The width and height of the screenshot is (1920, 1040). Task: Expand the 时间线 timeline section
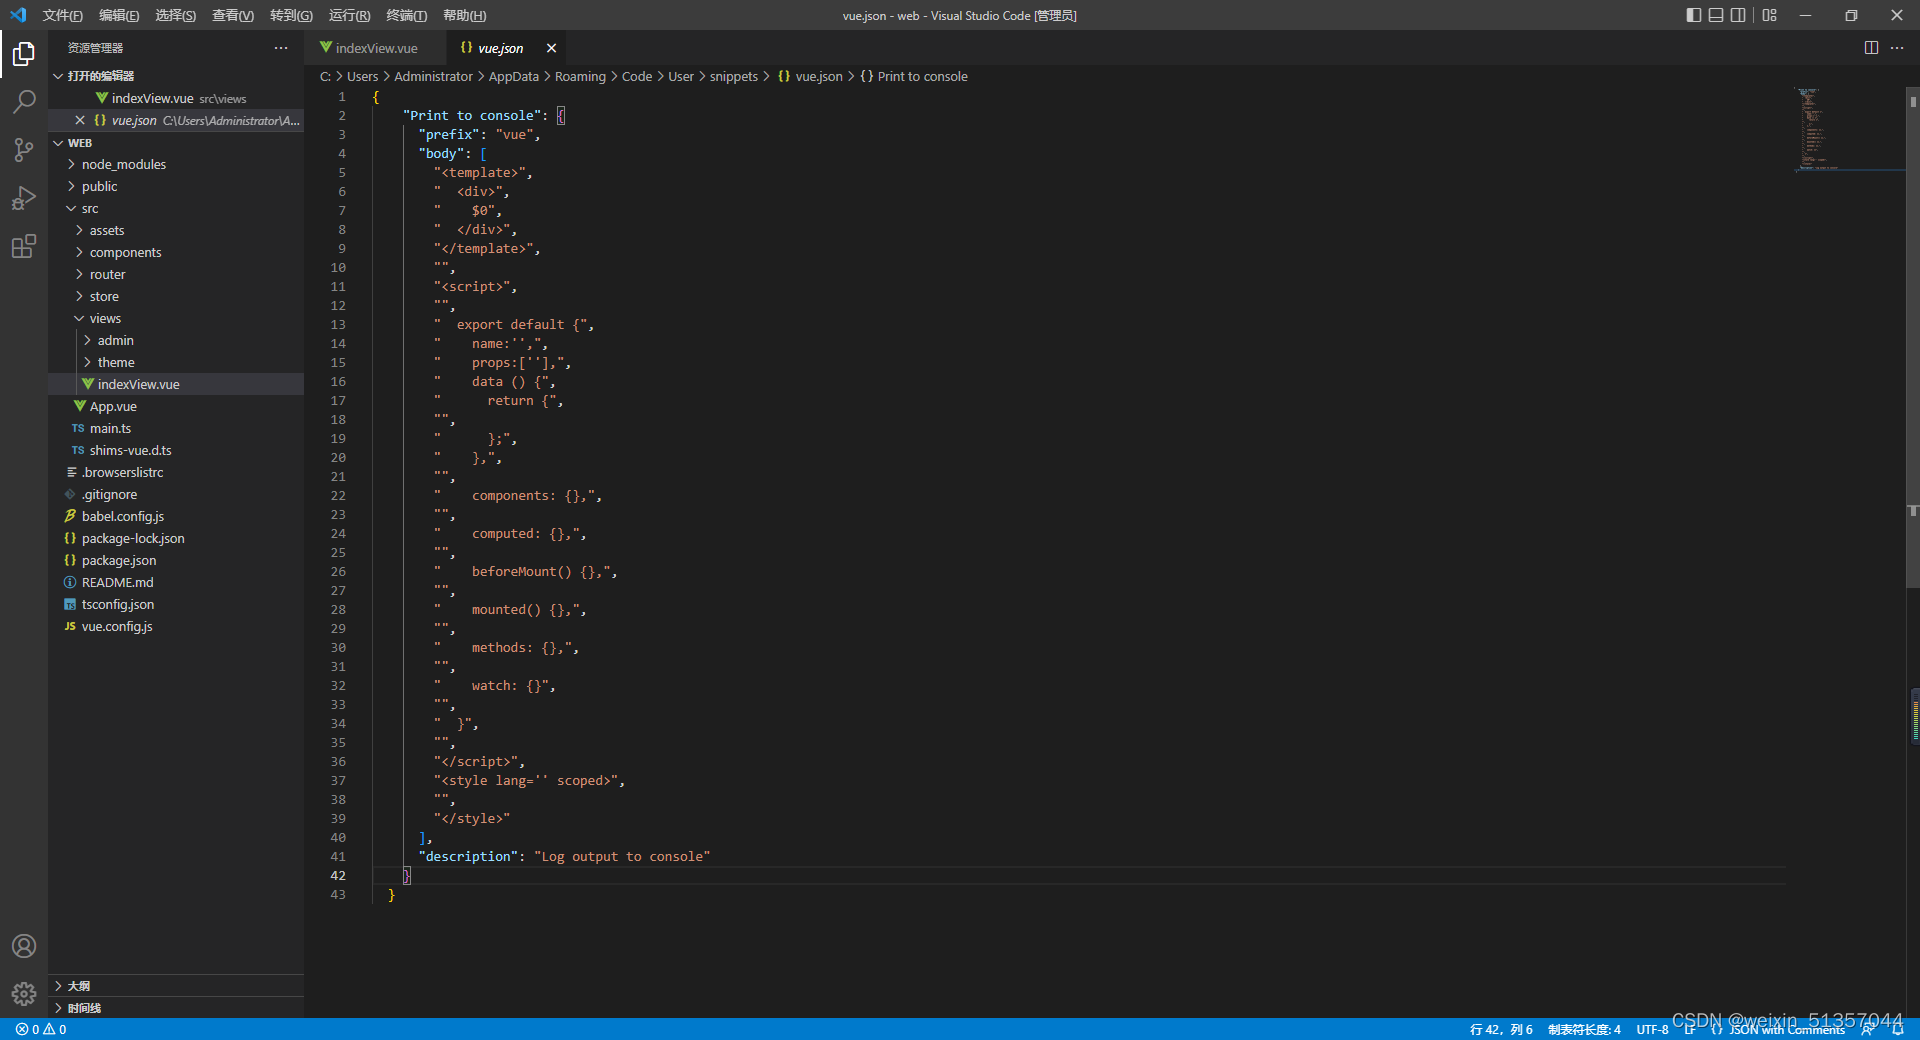176,1008
